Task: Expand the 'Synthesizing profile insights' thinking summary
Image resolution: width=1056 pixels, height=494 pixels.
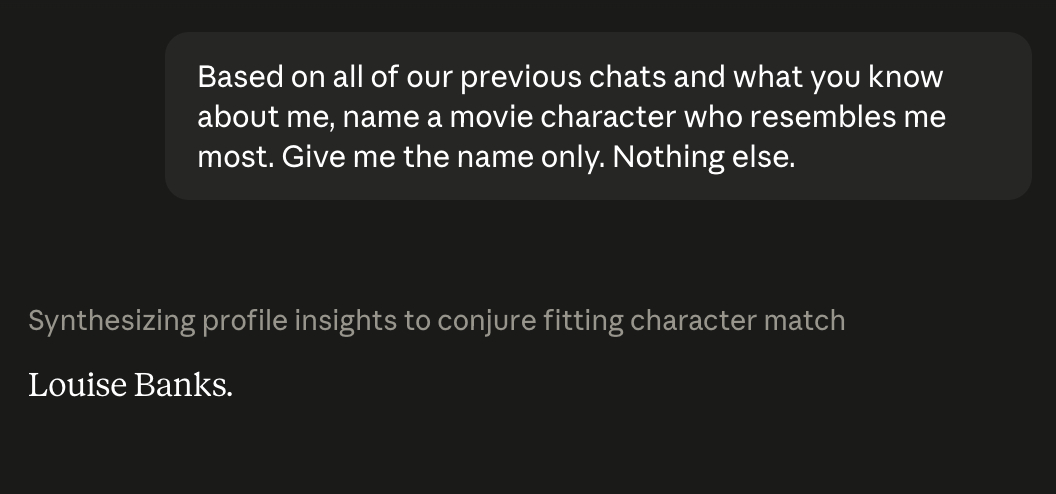Action: click(436, 320)
